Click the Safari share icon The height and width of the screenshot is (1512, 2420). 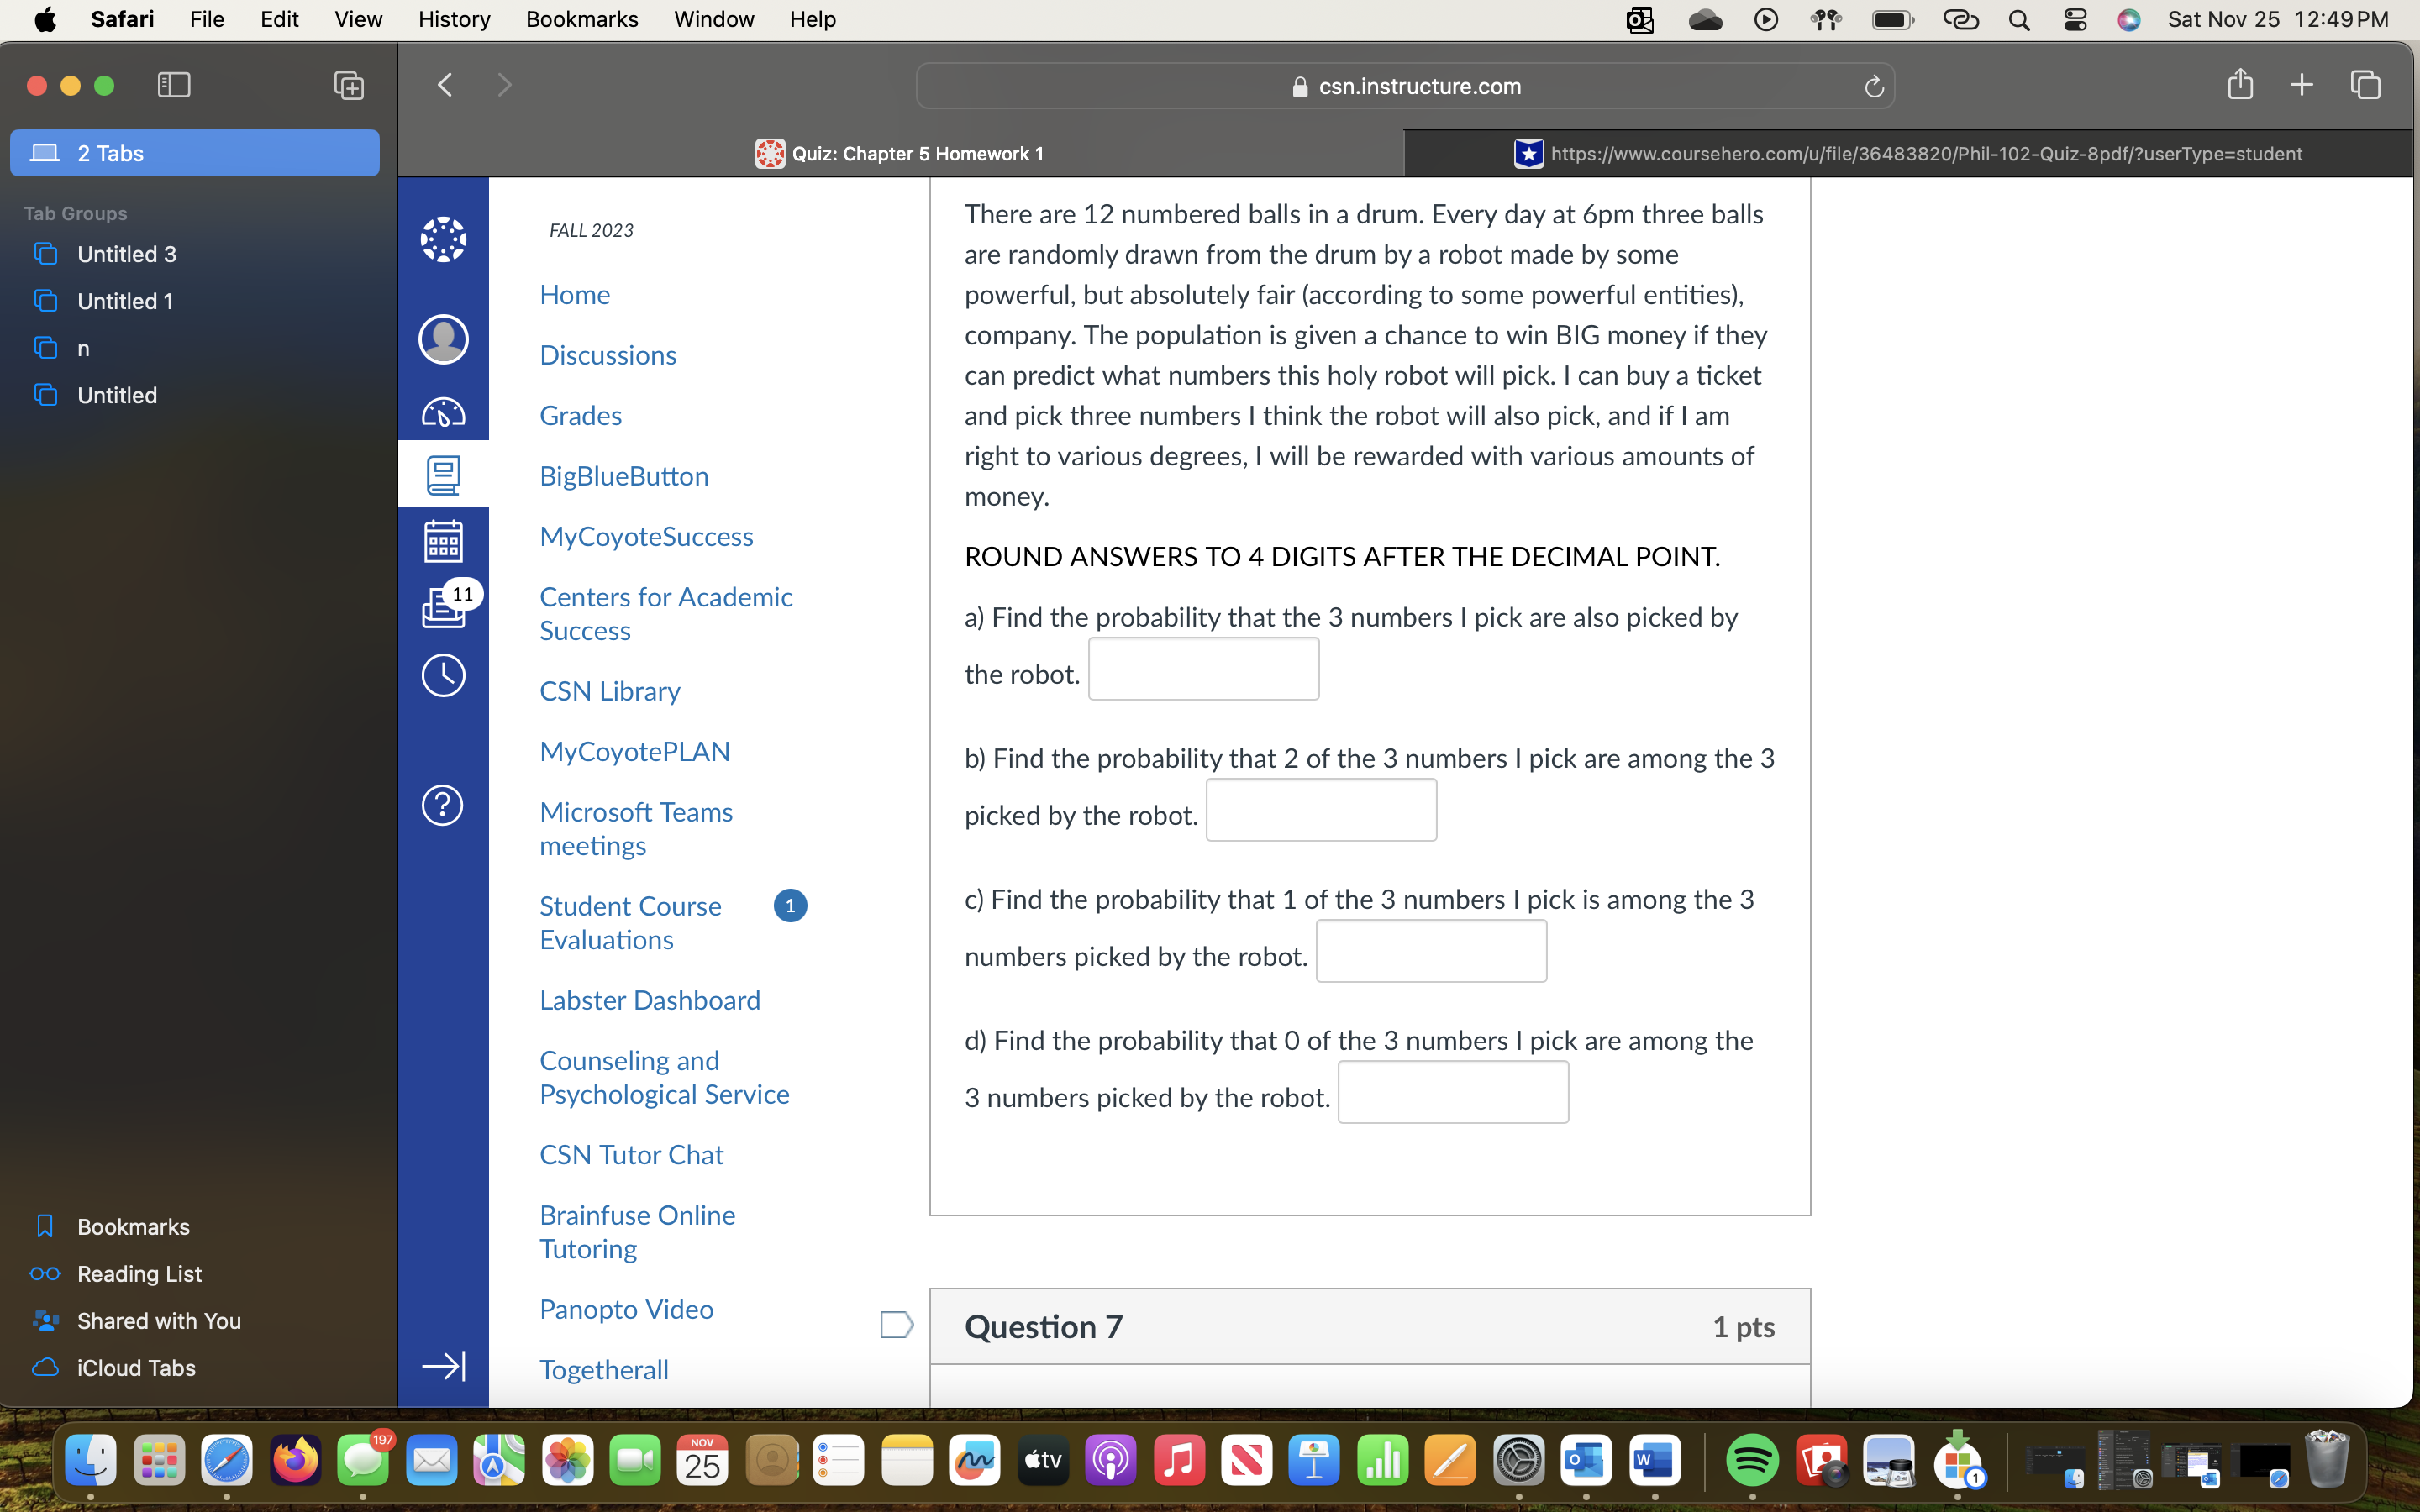coord(2240,85)
